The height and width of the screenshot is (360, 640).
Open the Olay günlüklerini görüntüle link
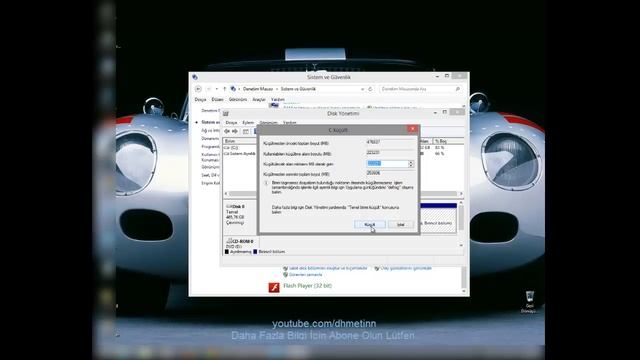point(406,268)
